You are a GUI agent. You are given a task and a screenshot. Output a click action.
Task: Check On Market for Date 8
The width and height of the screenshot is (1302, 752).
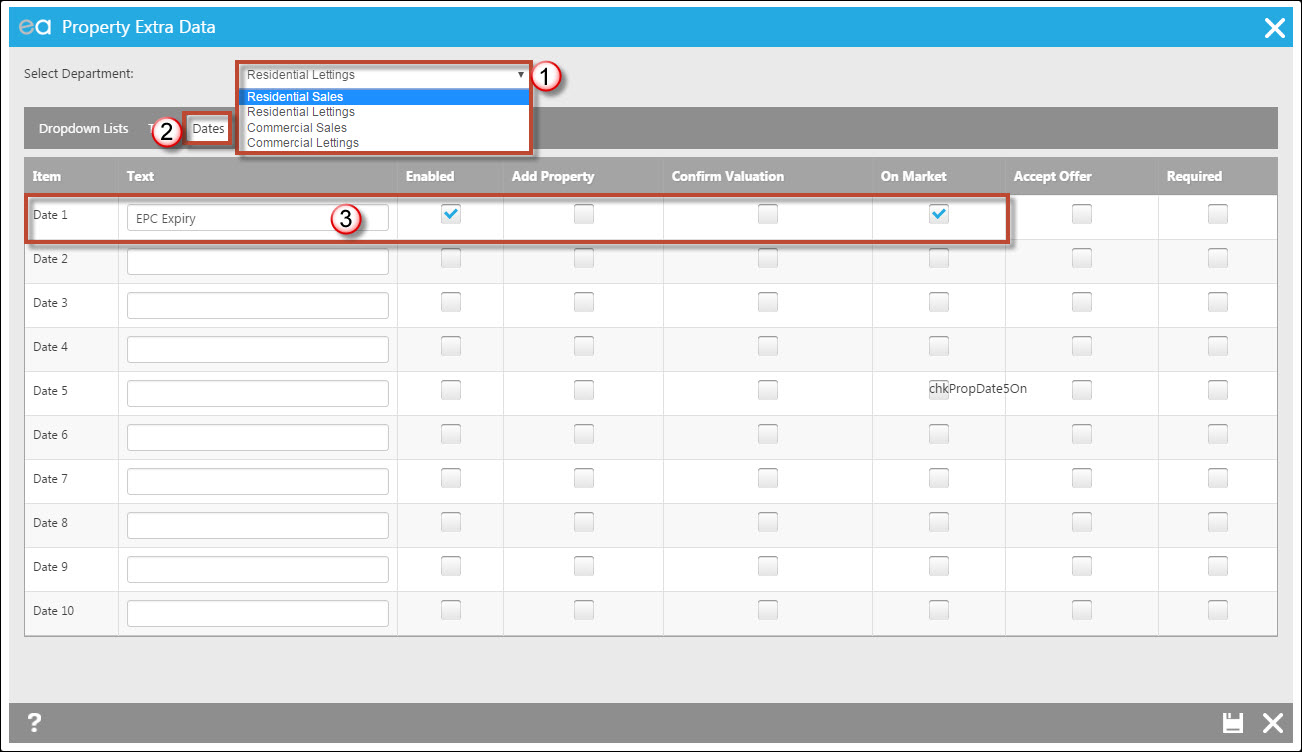pos(938,522)
